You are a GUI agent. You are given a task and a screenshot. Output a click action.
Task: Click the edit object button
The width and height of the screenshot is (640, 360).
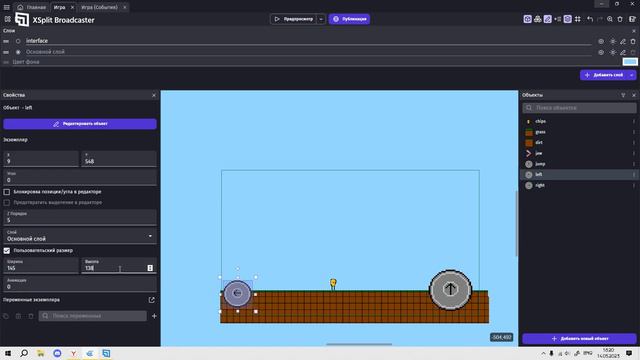[80, 124]
